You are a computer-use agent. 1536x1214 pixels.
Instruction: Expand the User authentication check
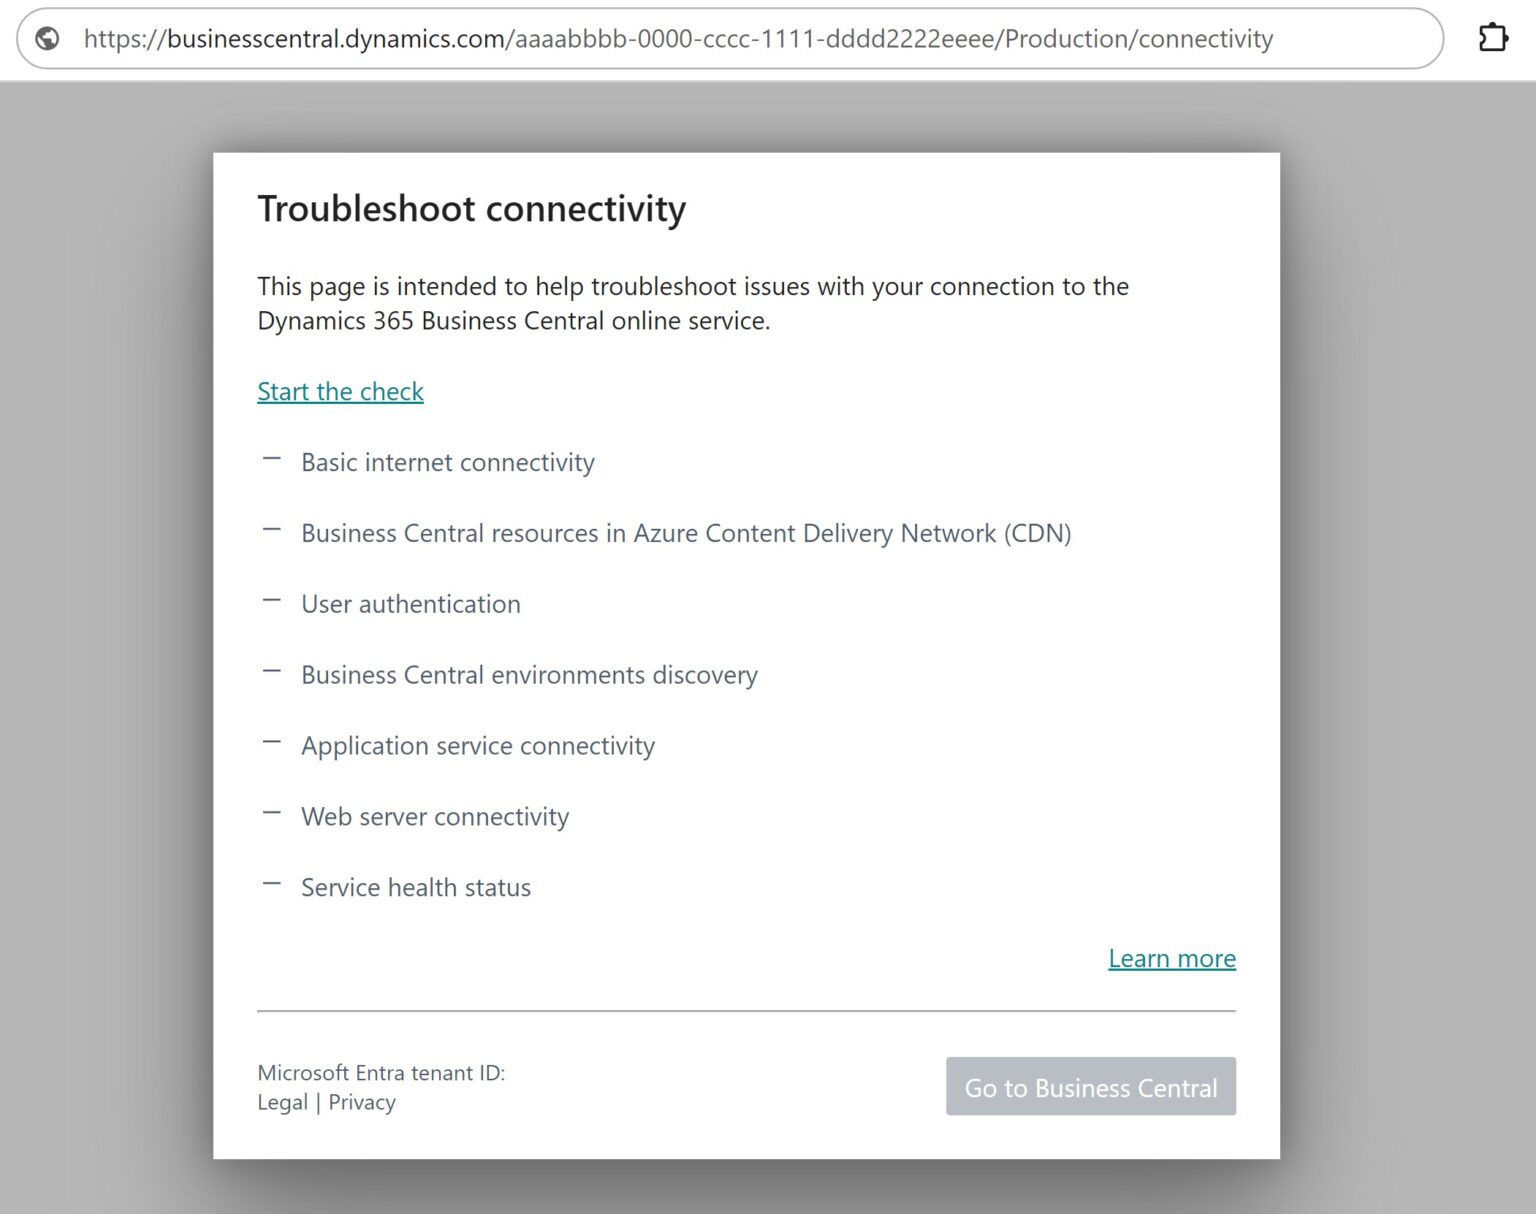pos(271,601)
